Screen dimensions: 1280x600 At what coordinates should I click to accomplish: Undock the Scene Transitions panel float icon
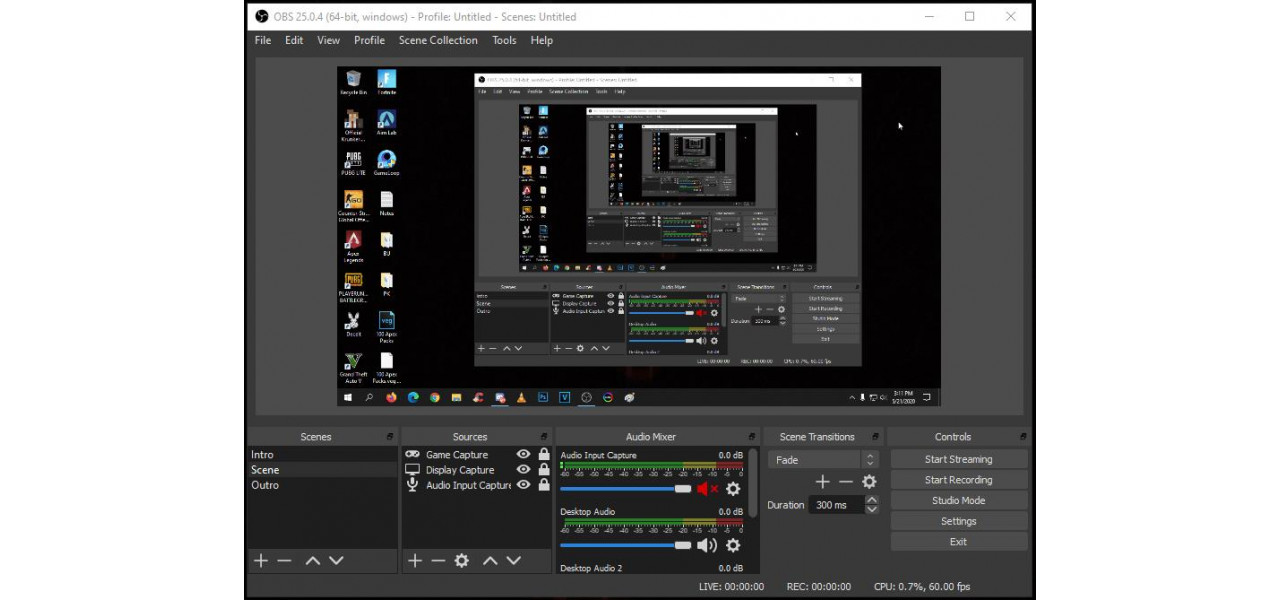pyautogui.click(x=875, y=437)
